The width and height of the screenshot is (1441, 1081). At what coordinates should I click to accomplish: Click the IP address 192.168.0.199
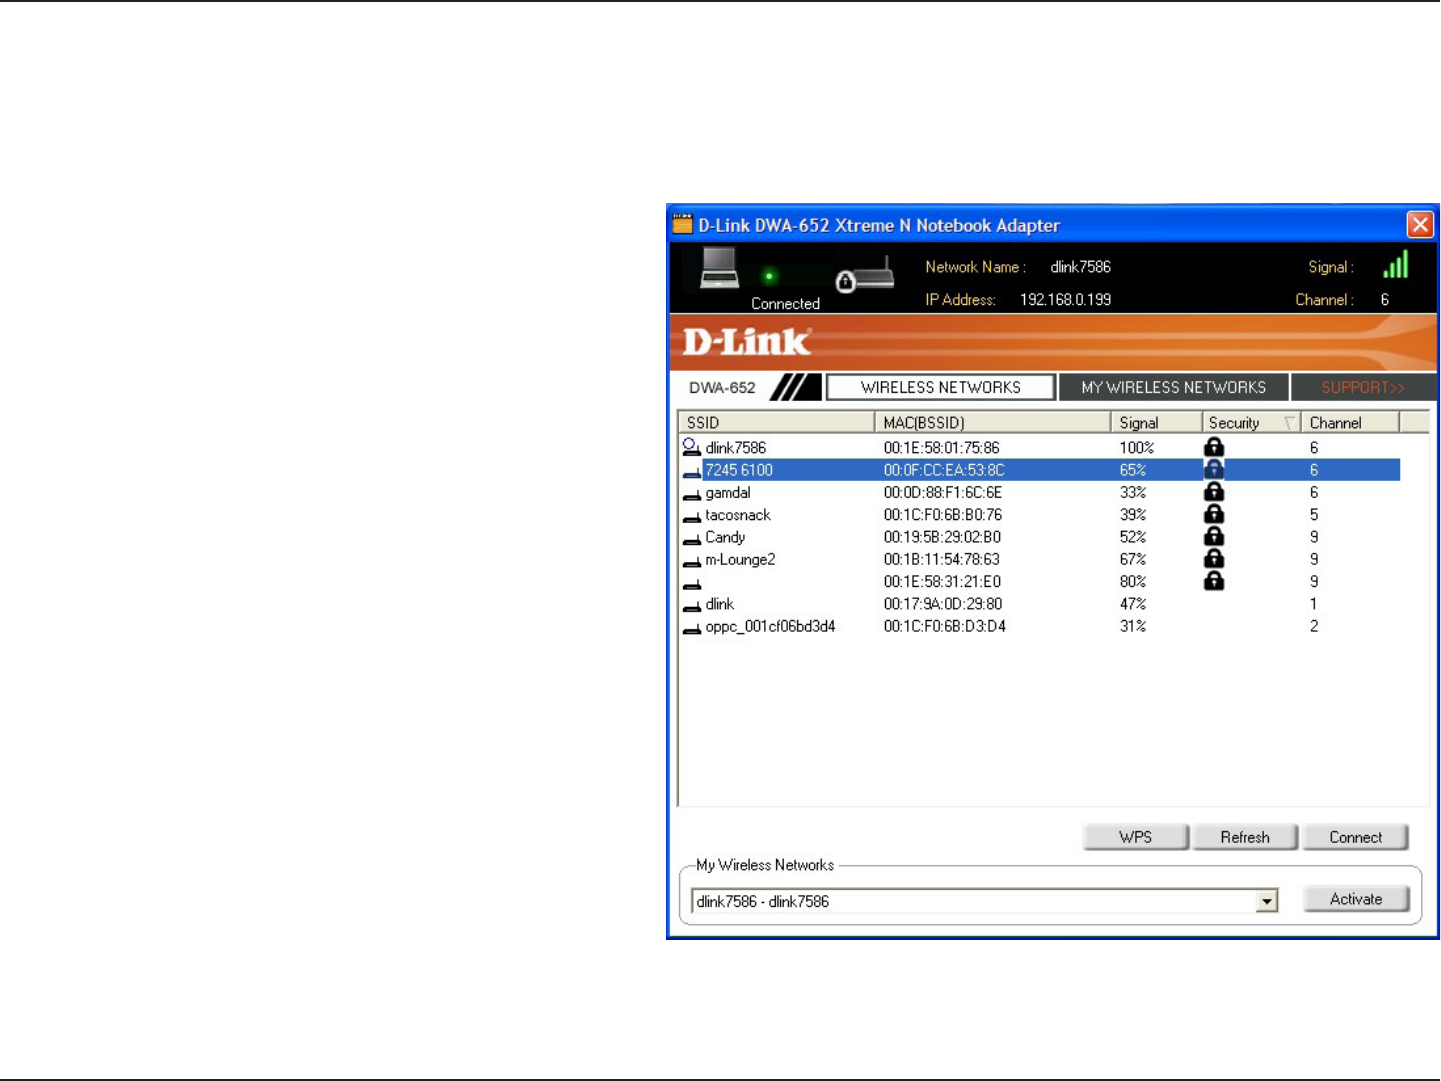point(1065,299)
